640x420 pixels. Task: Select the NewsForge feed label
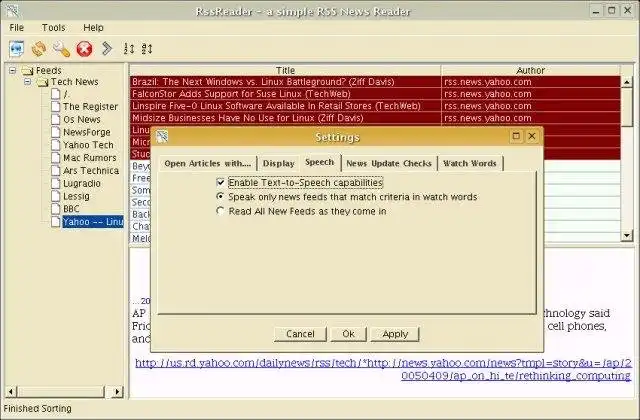coord(87,132)
